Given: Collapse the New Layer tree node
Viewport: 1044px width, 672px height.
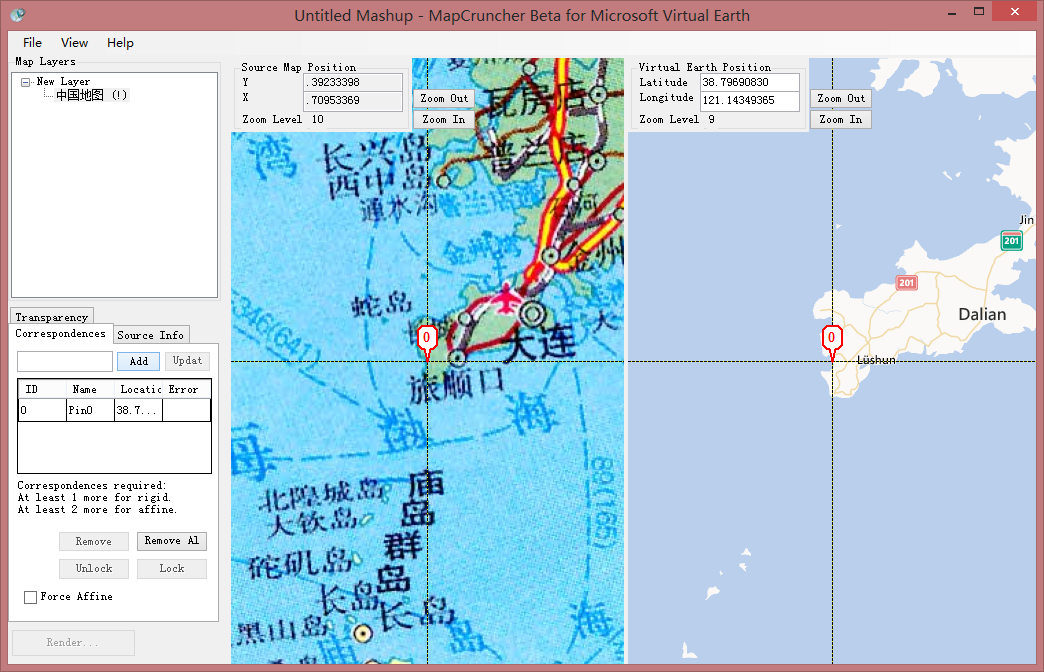Looking at the screenshot, I should pyautogui.click(x=25, y=82).
